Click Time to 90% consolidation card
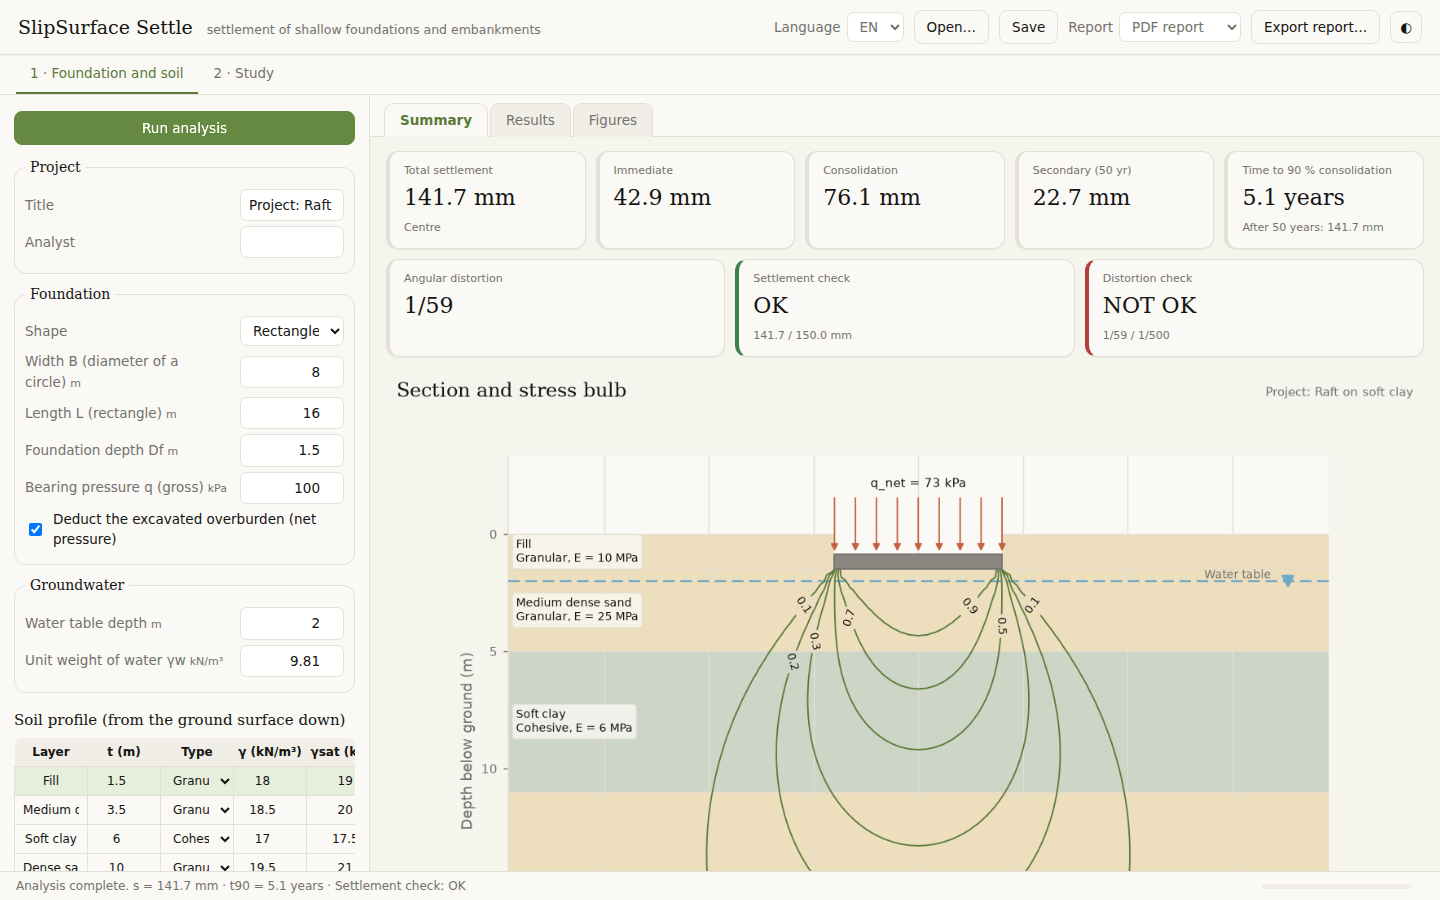Screen dimensions: 1440x900 pyautogui.click(x=1325, y=200)
